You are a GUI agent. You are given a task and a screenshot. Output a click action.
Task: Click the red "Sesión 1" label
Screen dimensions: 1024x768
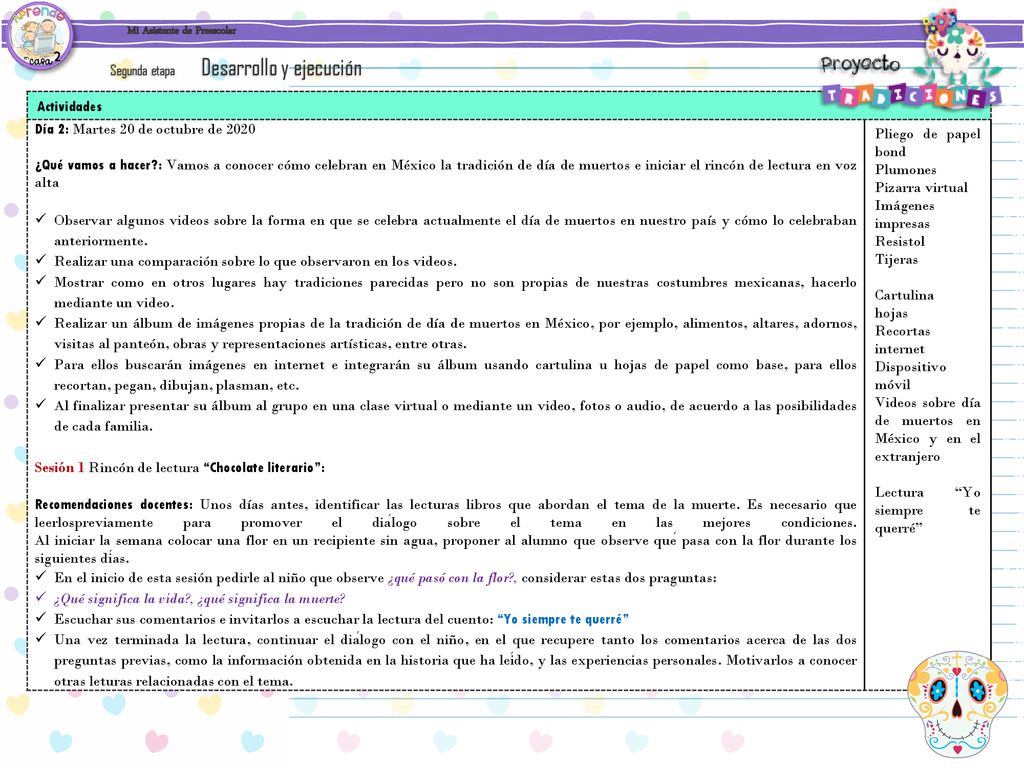pos(59,468)
